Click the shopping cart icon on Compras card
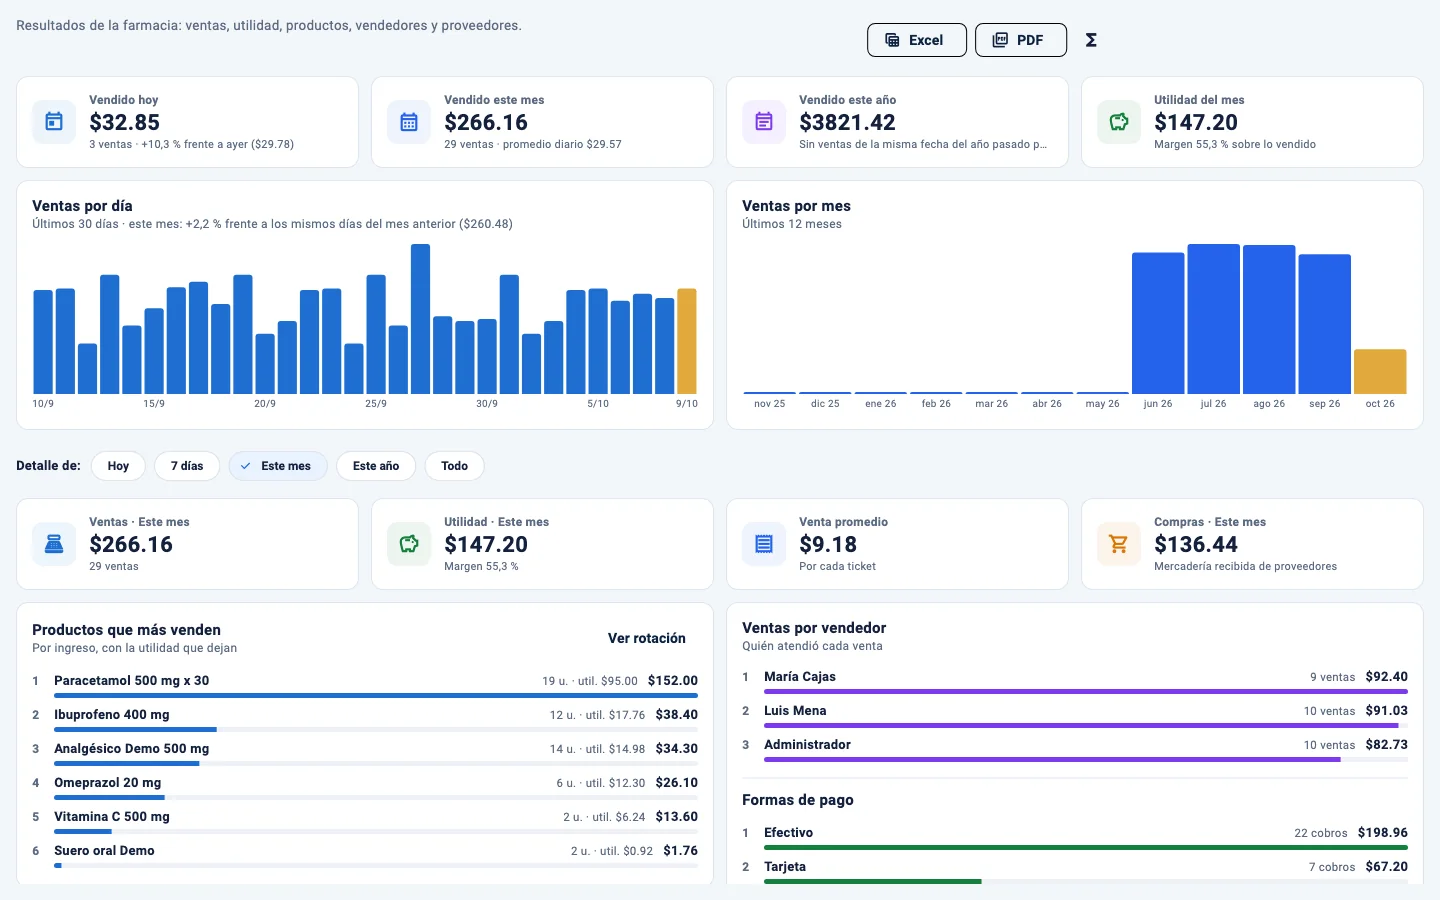The width and height of the screenshot is (1440, 900). tap(1119, 544)
